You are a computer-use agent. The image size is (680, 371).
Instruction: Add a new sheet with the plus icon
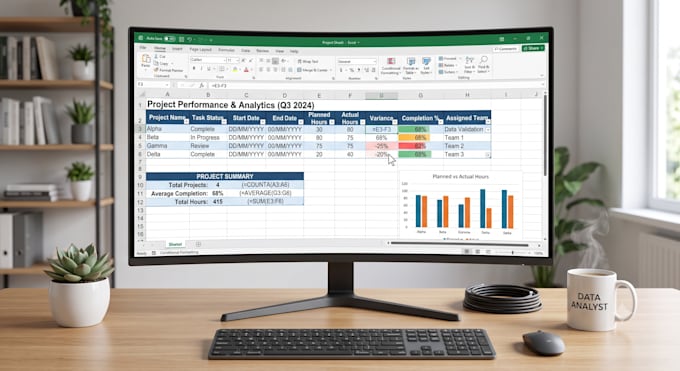[198, 244]
